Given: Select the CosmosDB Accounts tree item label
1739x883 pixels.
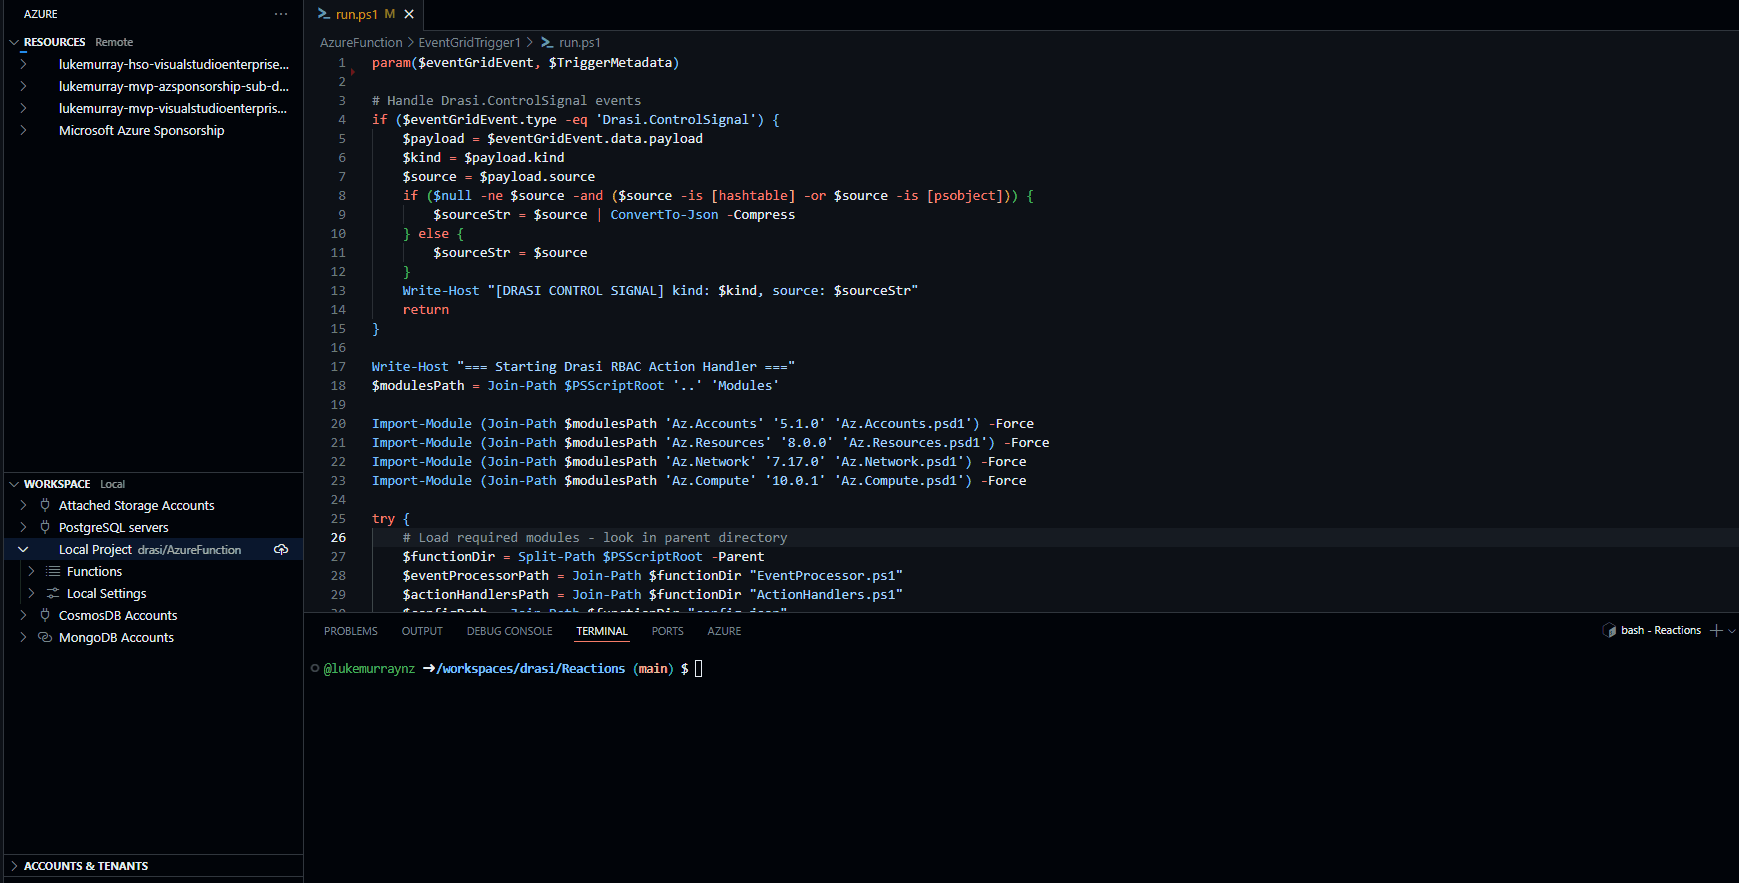Looking at the screenshot, I should pyautogui.click(x=118, y=615).
